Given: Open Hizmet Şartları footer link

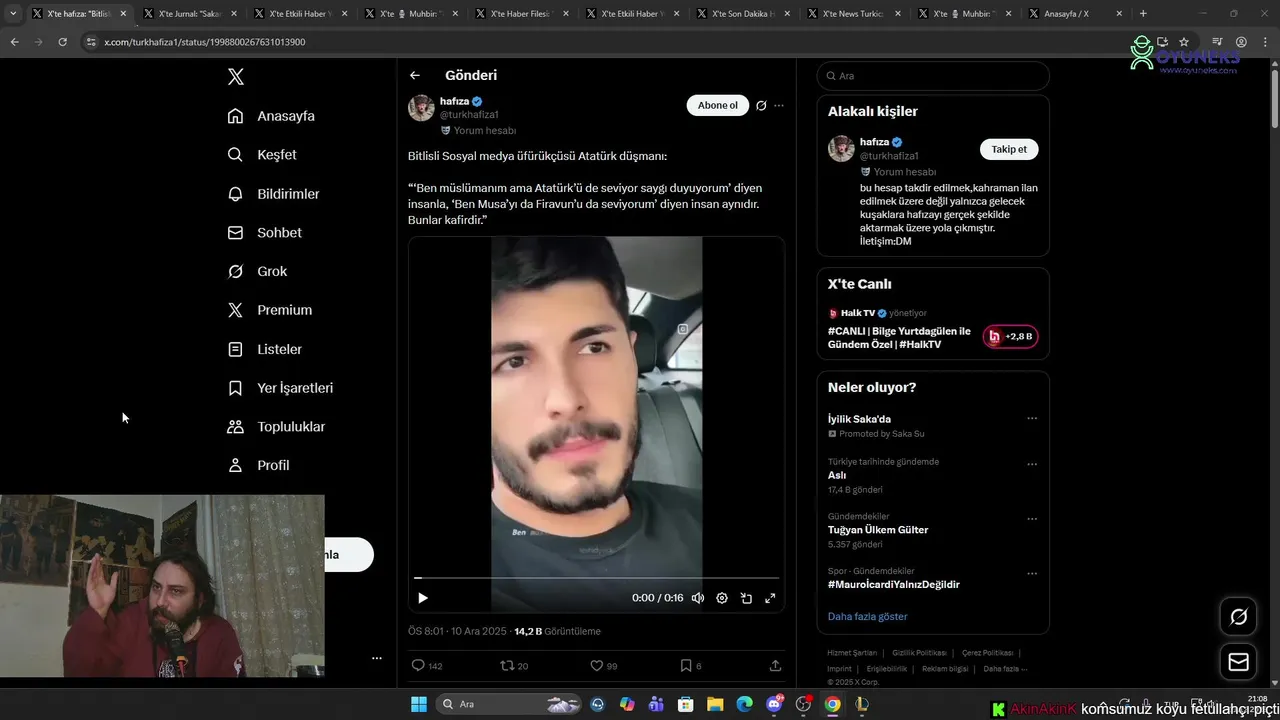Looking at the screenshot, I should (x=852, y=653).
